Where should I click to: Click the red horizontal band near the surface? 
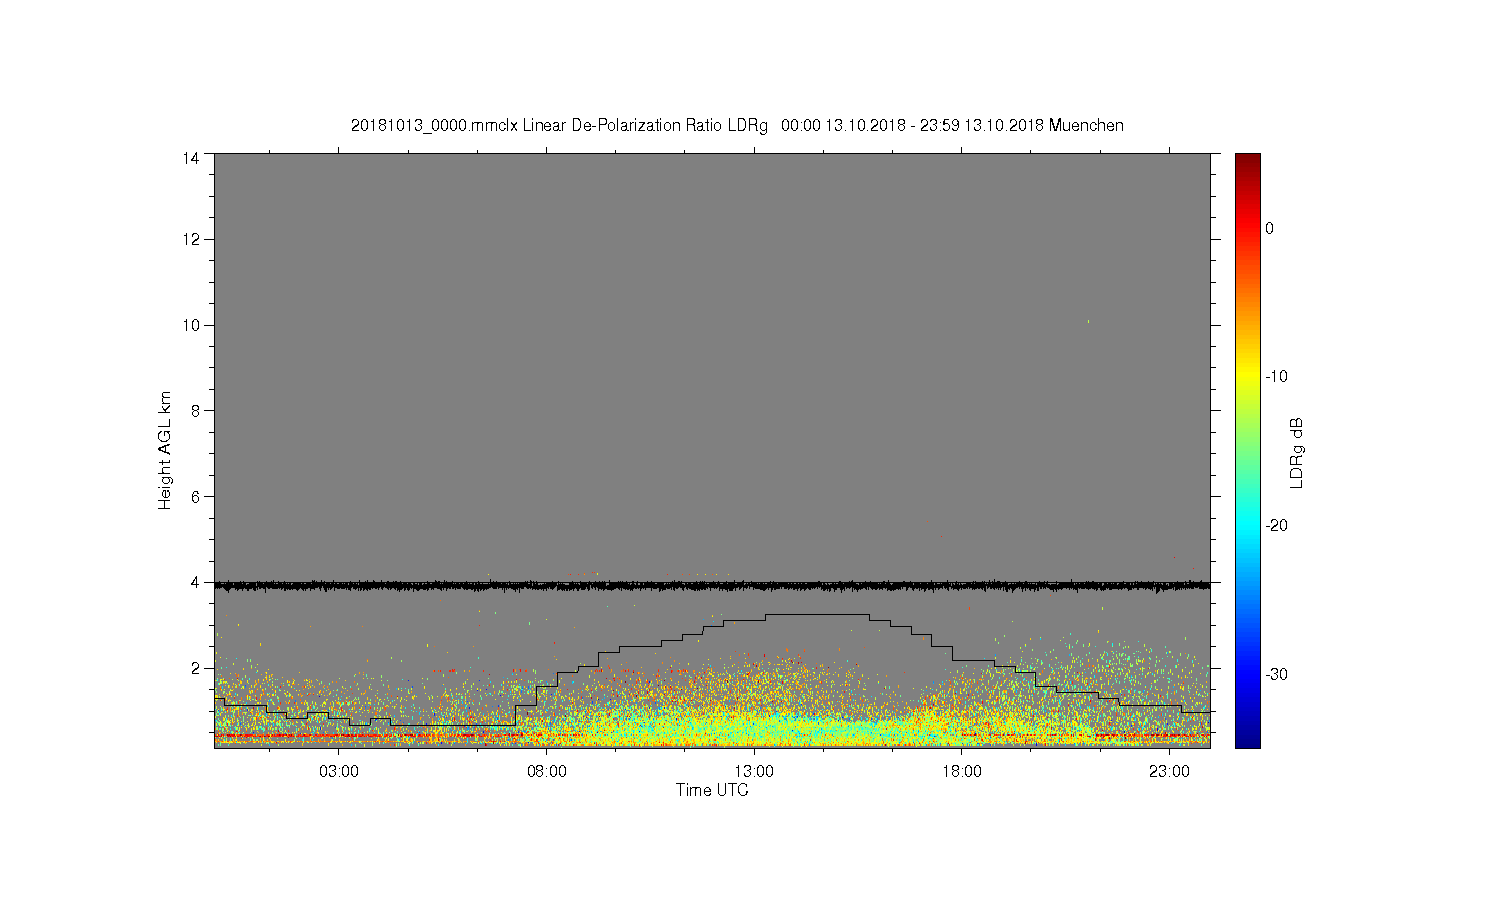[712, 735]
